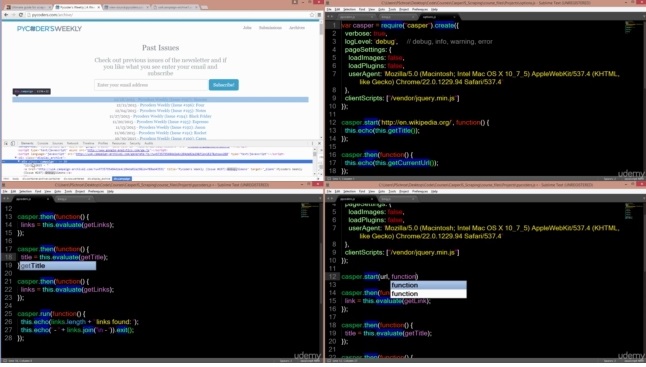Close the DevTools panel

point(319,143)
